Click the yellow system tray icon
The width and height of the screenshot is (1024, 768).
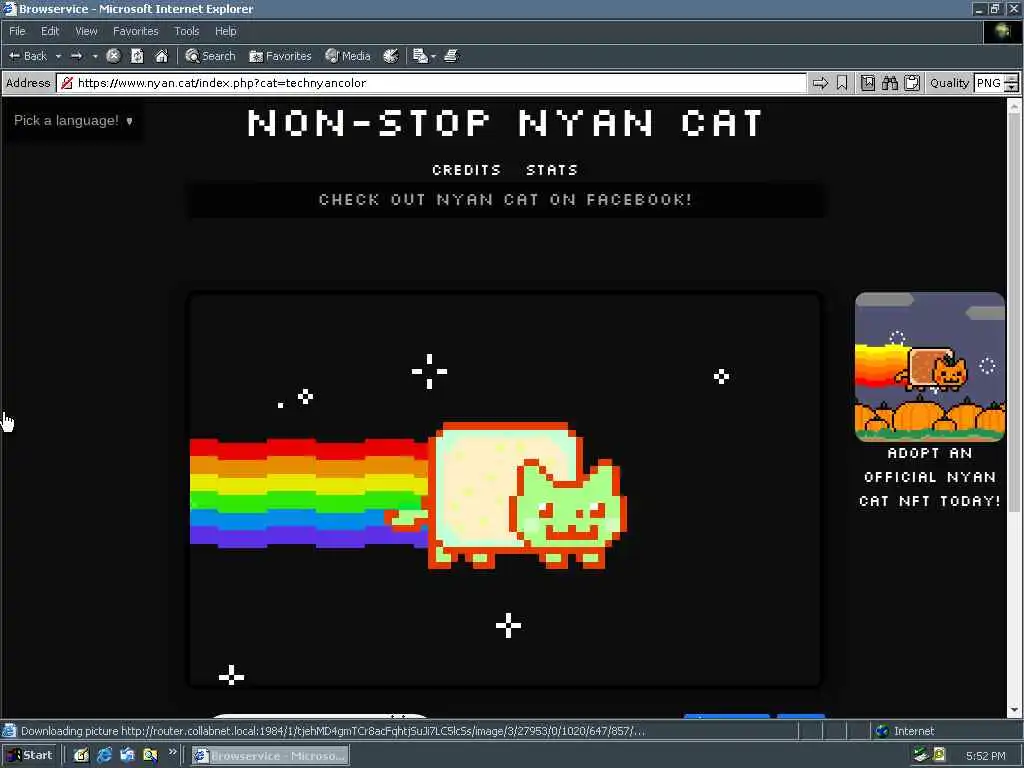[x=939, y=755]
